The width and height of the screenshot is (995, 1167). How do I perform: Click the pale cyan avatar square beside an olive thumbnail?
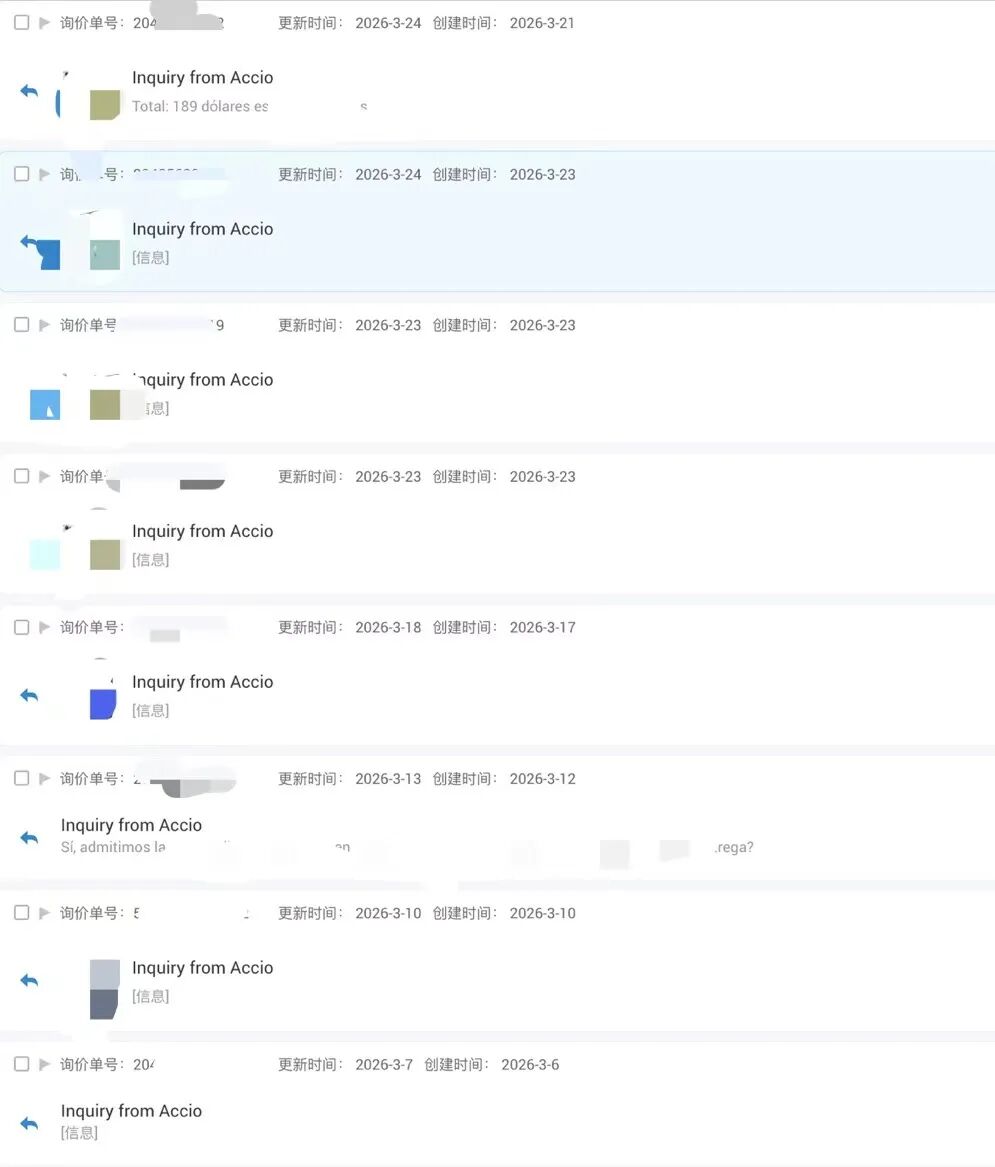(x=45, y=555)
